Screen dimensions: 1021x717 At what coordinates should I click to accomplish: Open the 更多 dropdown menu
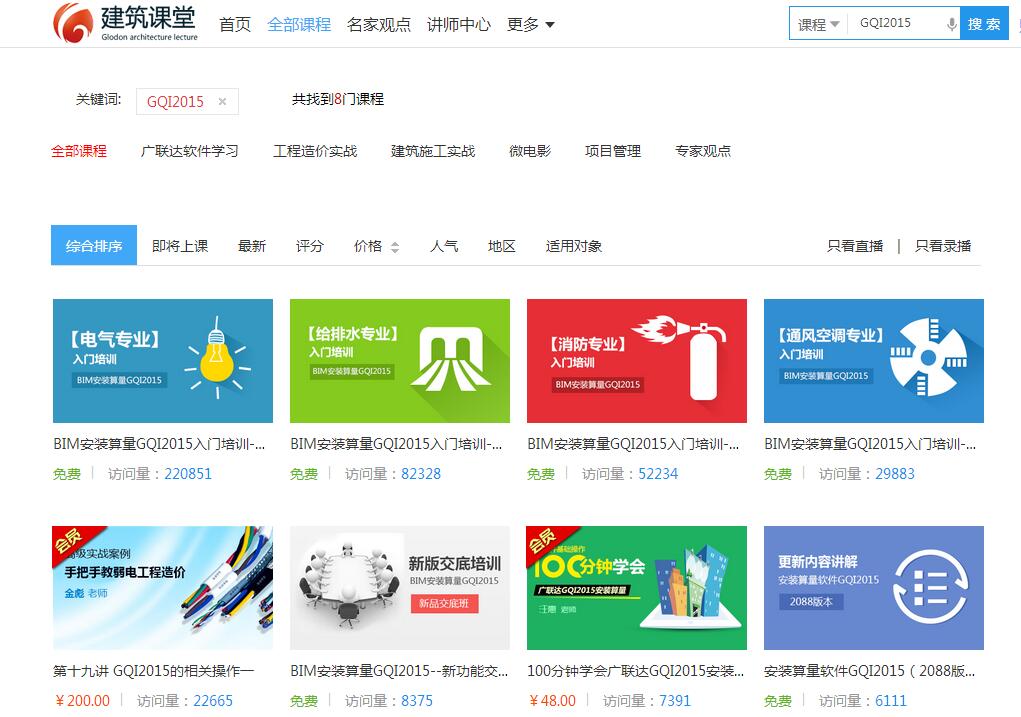[531, 25]
